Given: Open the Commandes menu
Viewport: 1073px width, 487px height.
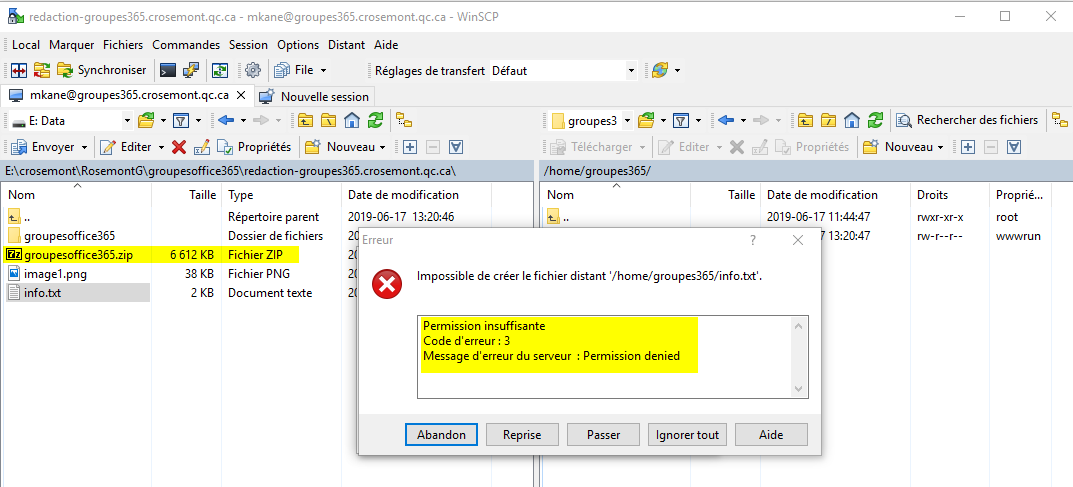Looking at the screenshot, I should (186, 45).
